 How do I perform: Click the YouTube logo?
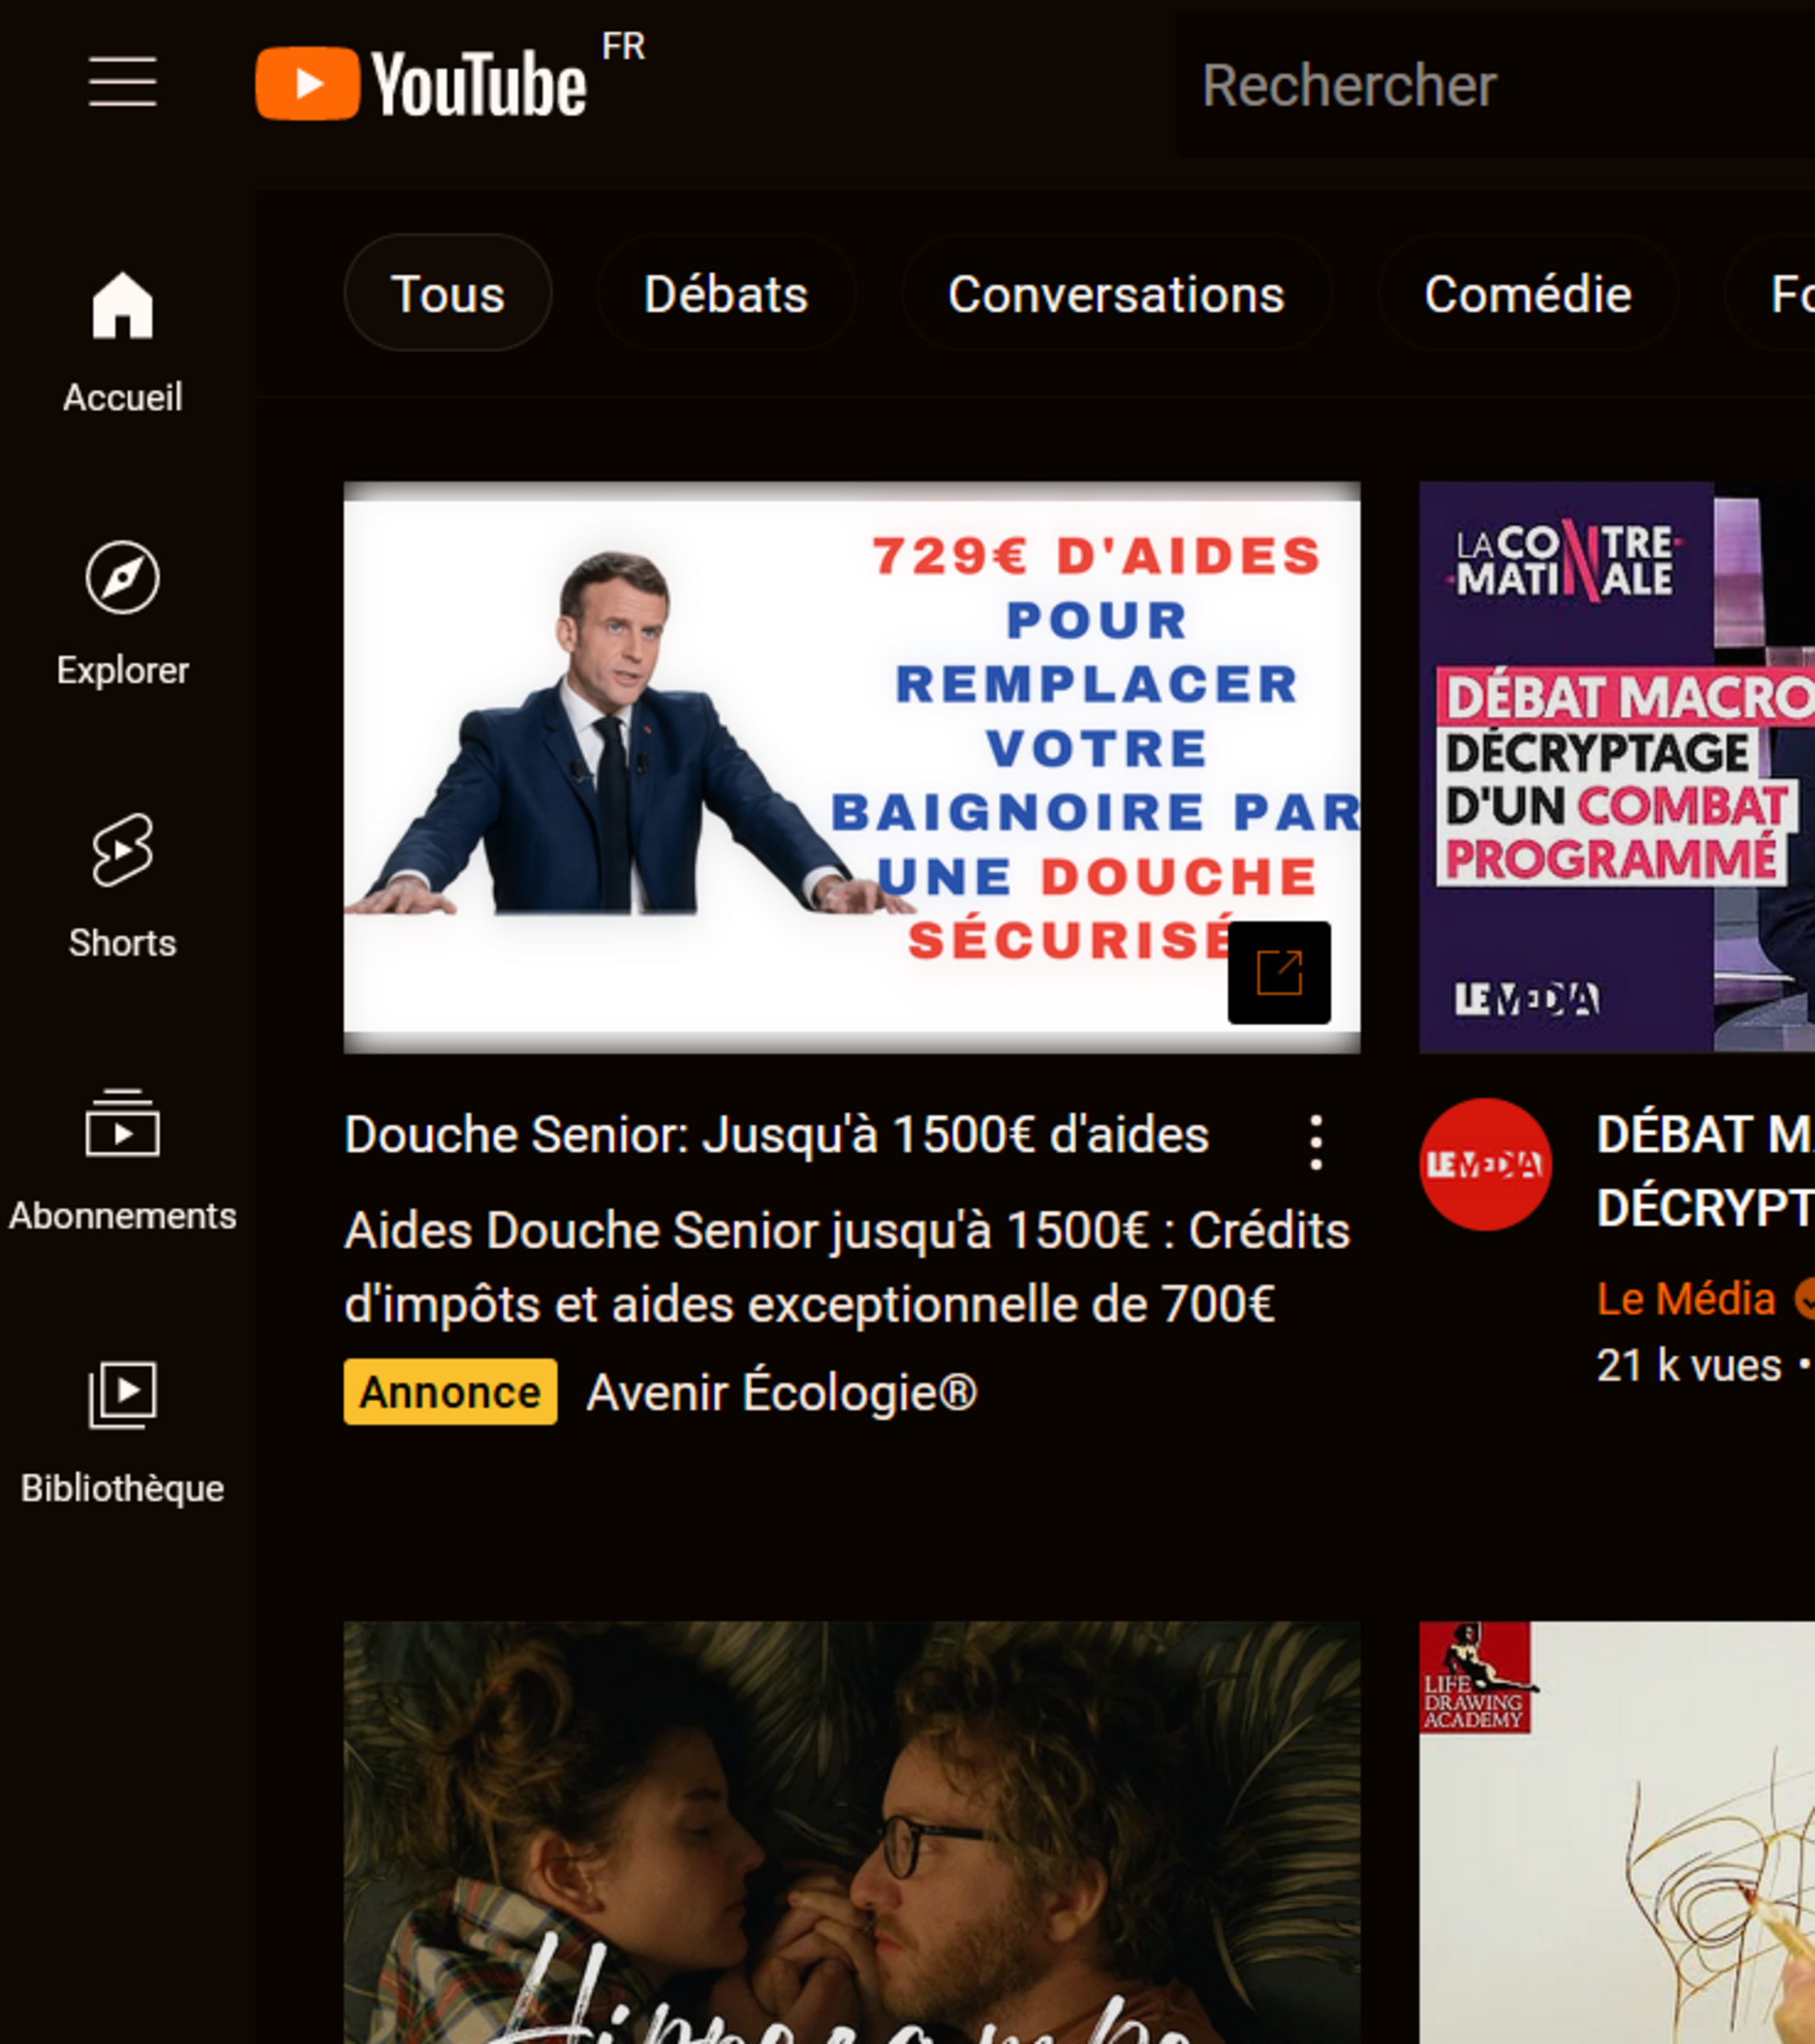420,84
